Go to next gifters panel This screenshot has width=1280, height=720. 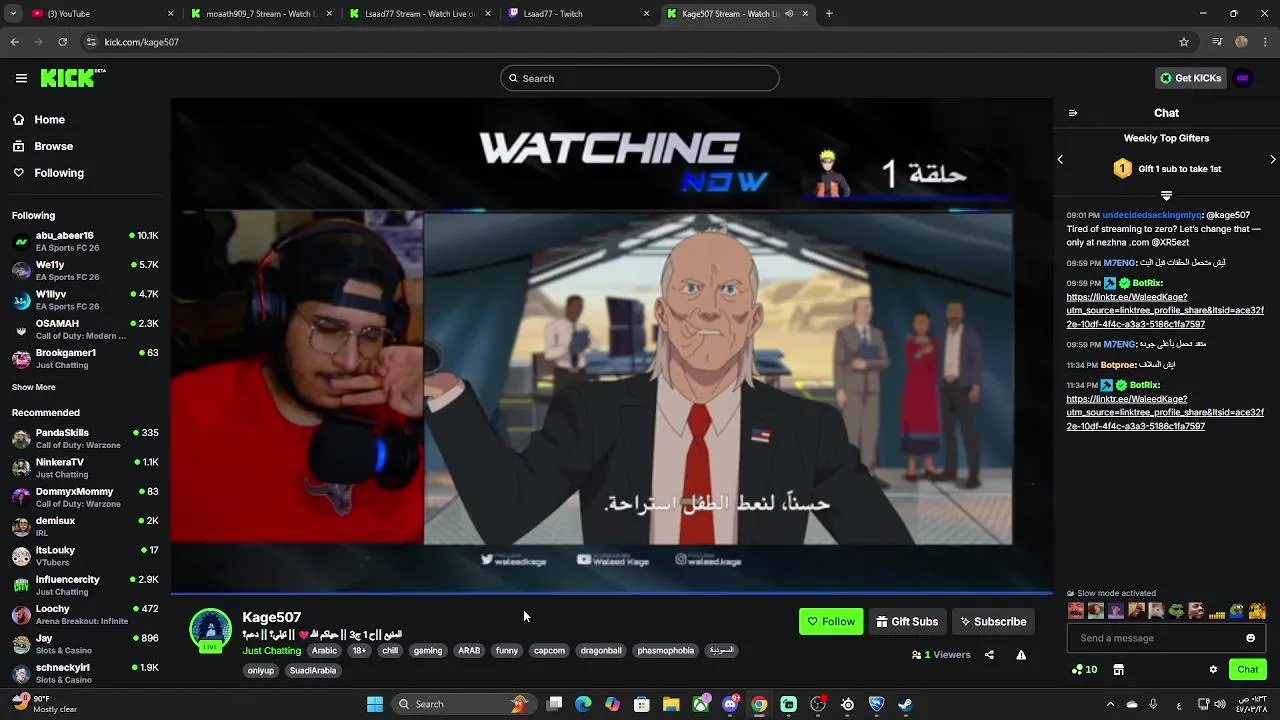click(x=1273, y=159)
